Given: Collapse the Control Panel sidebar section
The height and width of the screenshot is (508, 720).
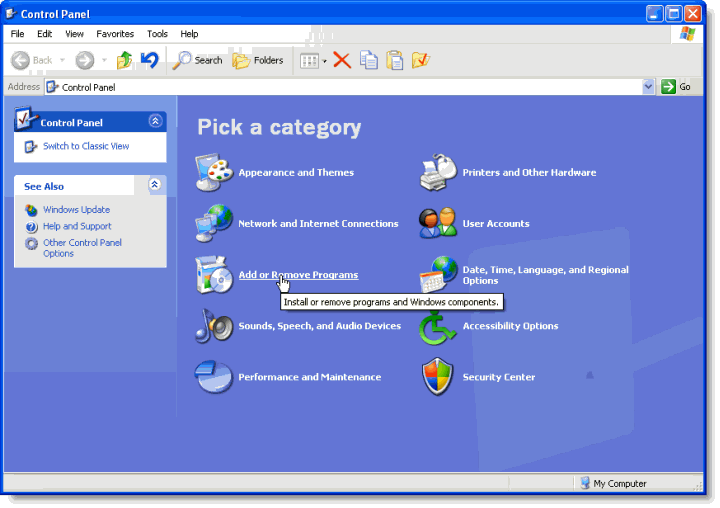Looking at the screenshot, I should point(155,121).
